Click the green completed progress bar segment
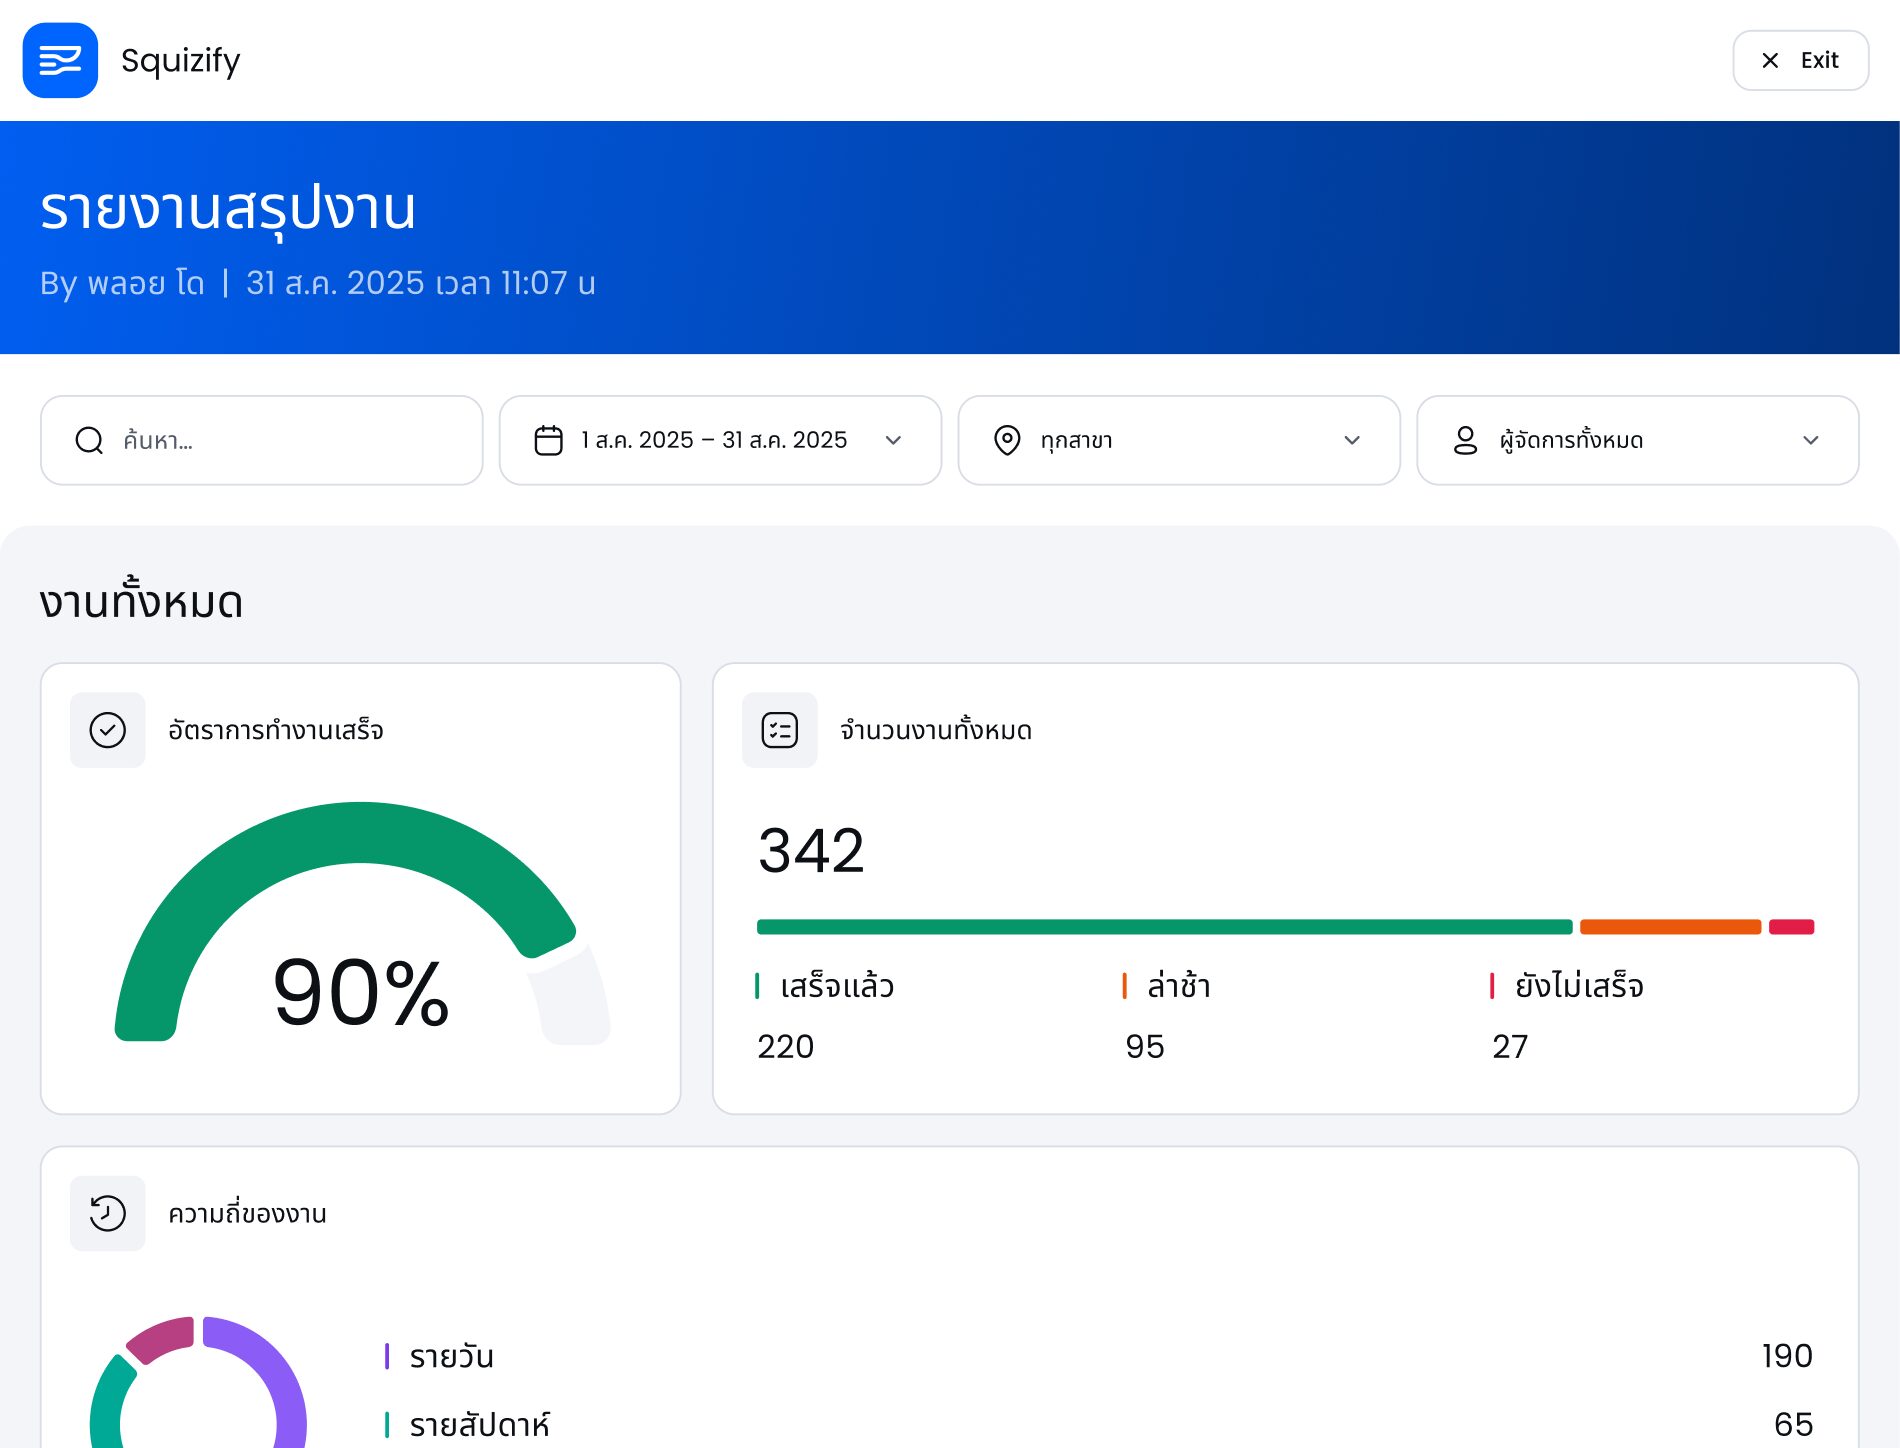Screen dimensions: 1900x1448 tap(1164, 927)
